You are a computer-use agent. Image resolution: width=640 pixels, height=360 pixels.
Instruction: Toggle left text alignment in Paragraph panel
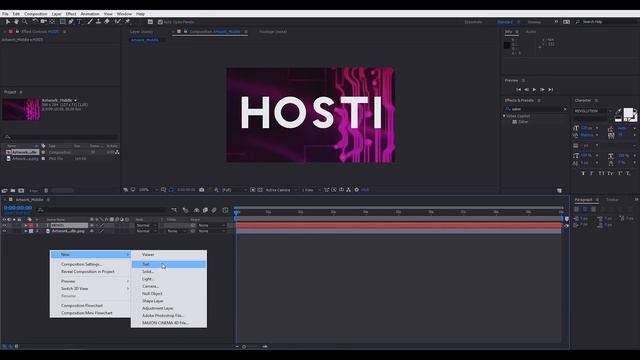pyautogui.click(x=577, y=209)
